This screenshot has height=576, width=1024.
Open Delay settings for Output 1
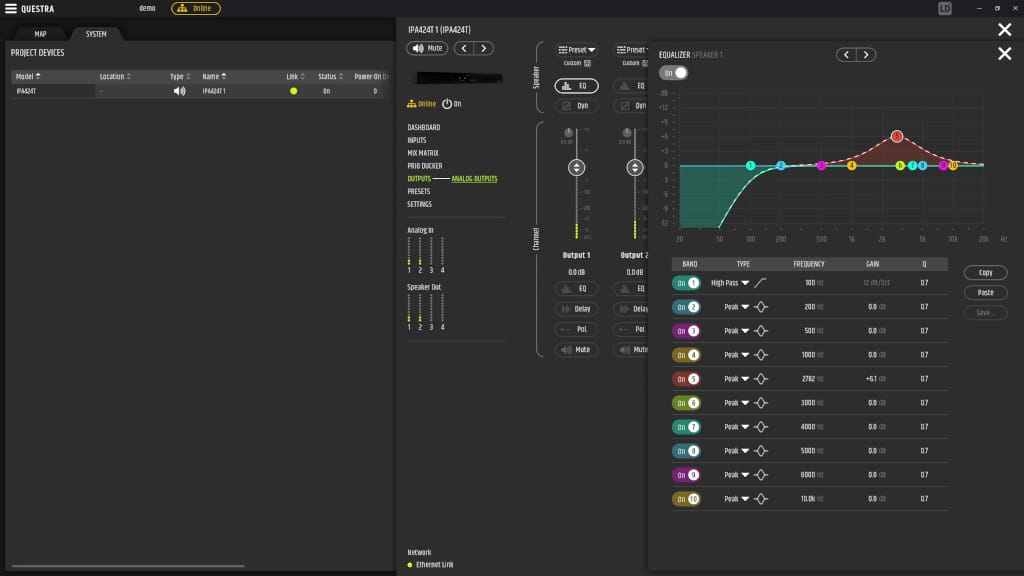[576, 309]
